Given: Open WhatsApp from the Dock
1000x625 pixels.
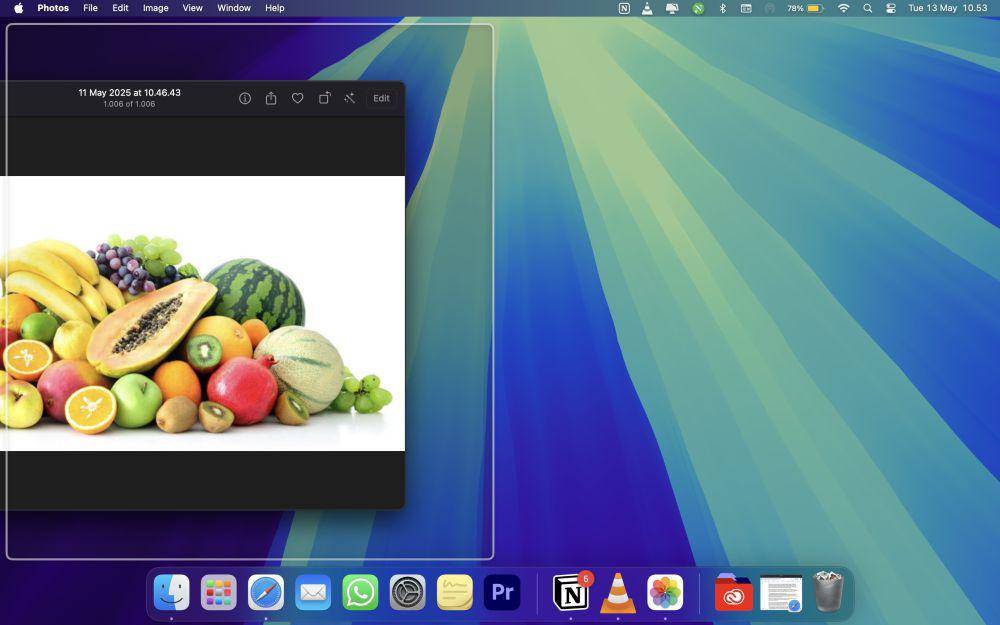Looking at the screenshot, I should point(360,592).
